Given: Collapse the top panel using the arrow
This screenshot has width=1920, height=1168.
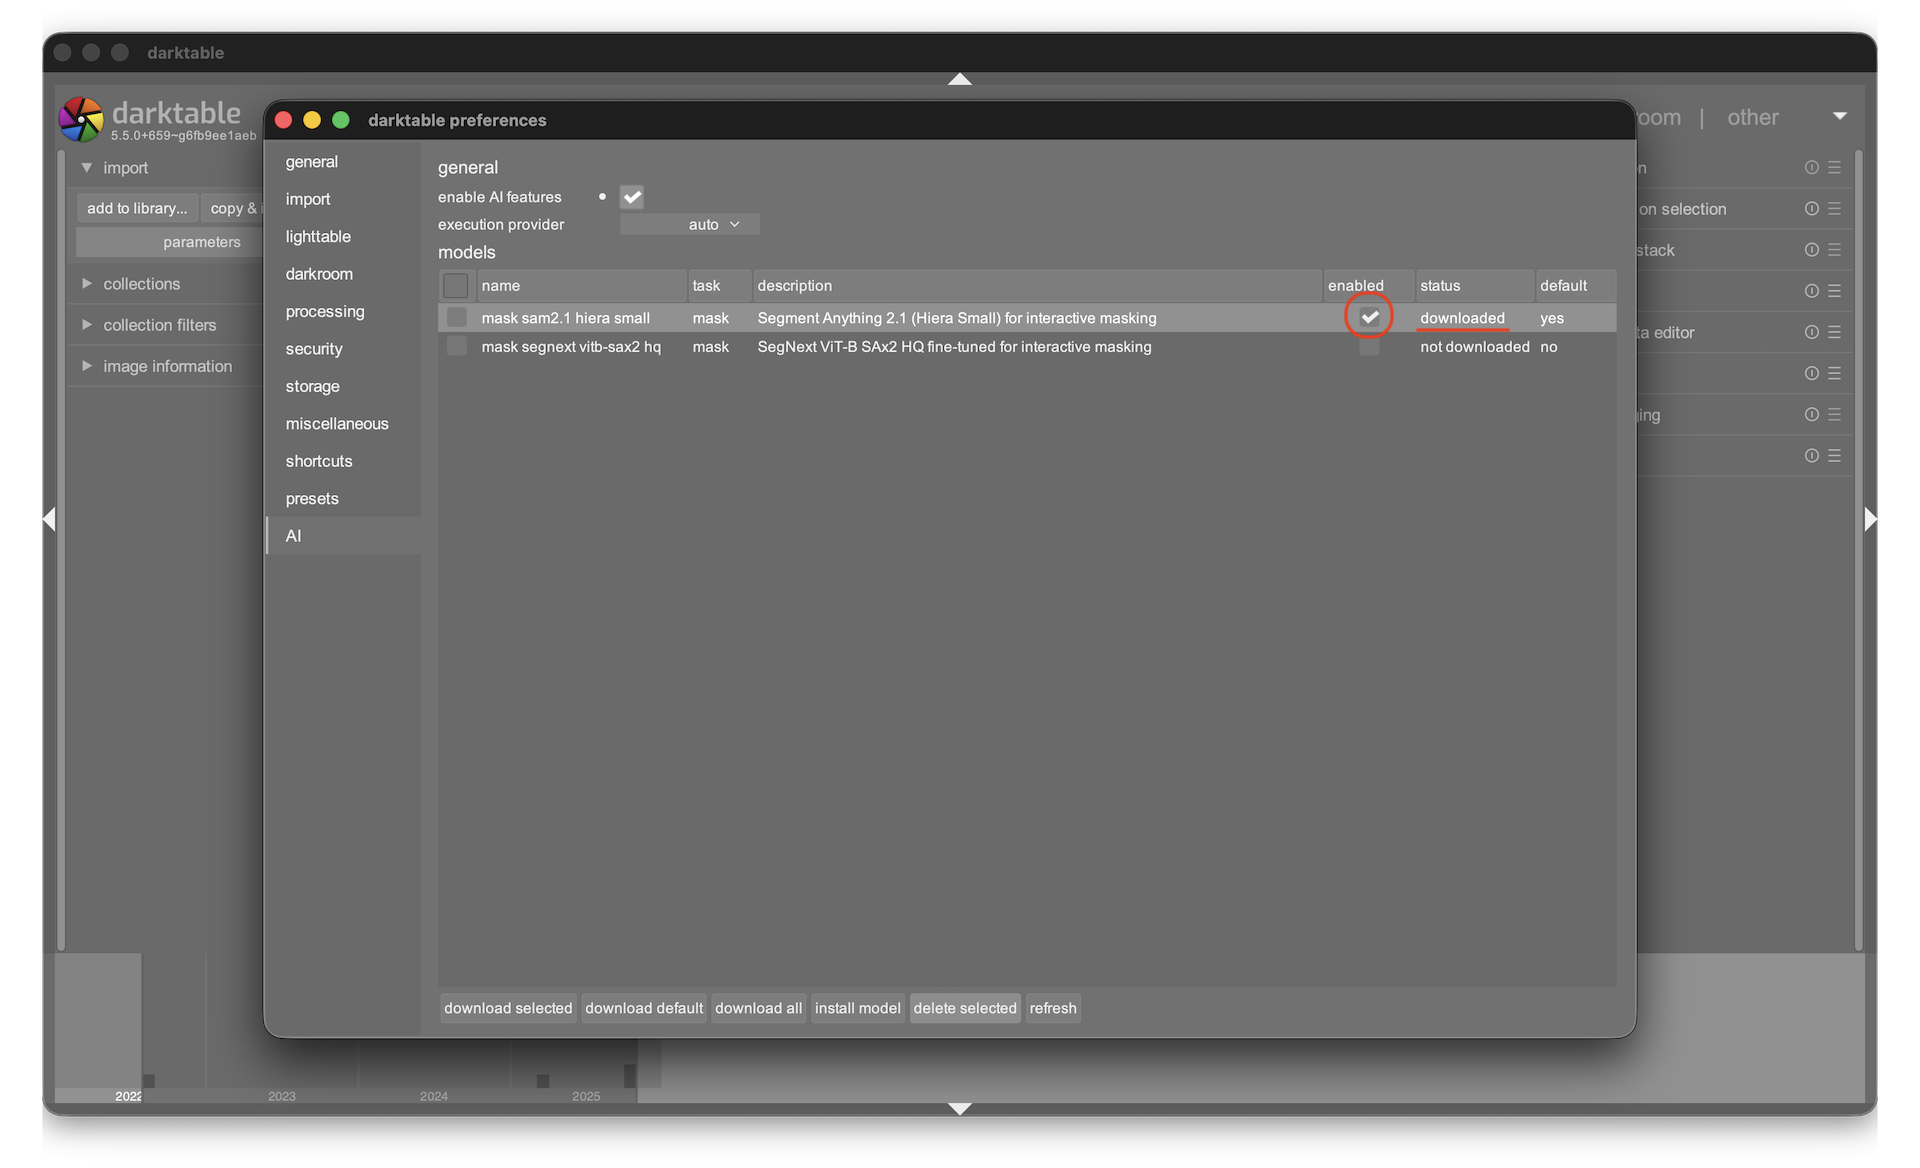Looking at the screenshot, I should point(959,79).
